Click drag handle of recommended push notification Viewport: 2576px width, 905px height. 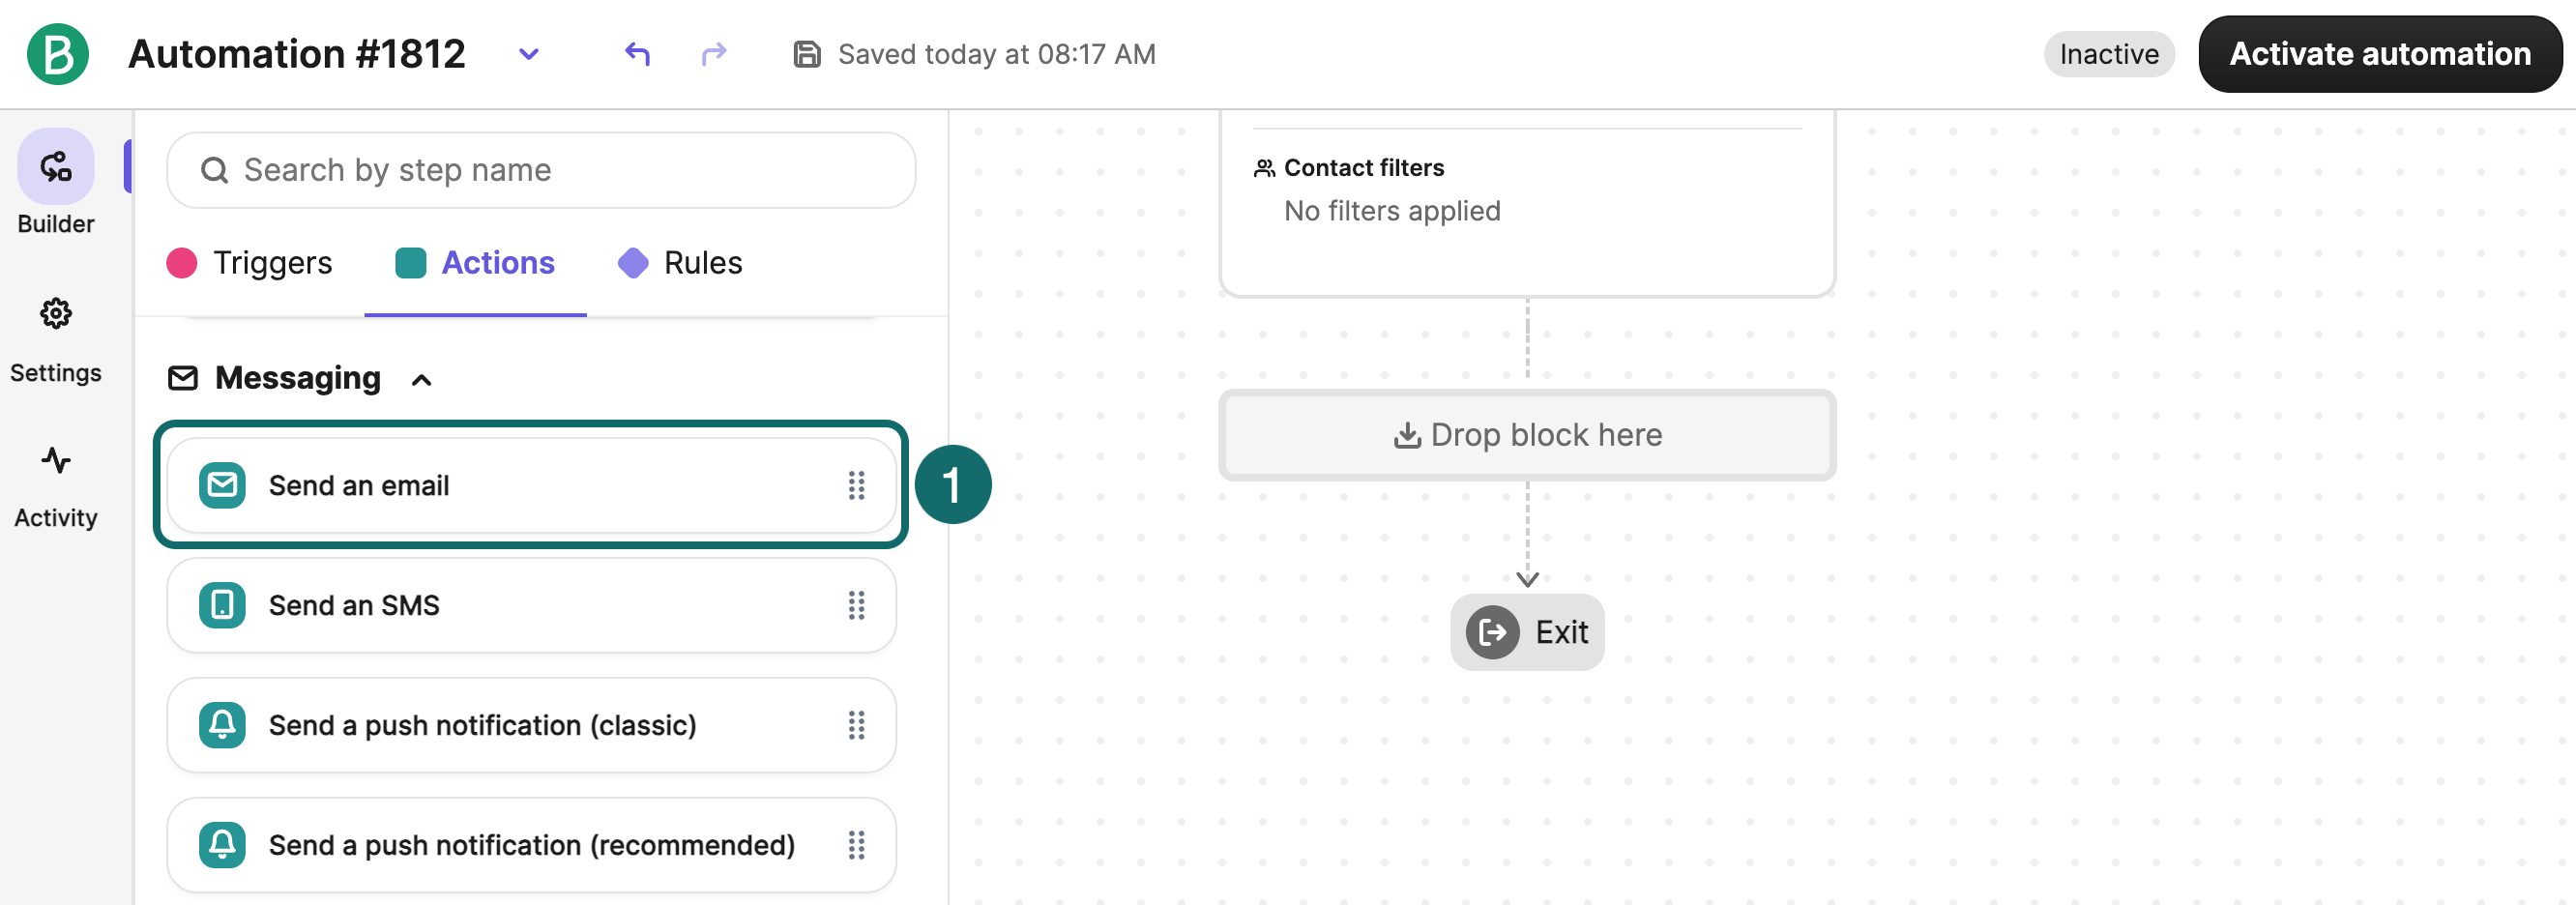(x=857, y=846)
